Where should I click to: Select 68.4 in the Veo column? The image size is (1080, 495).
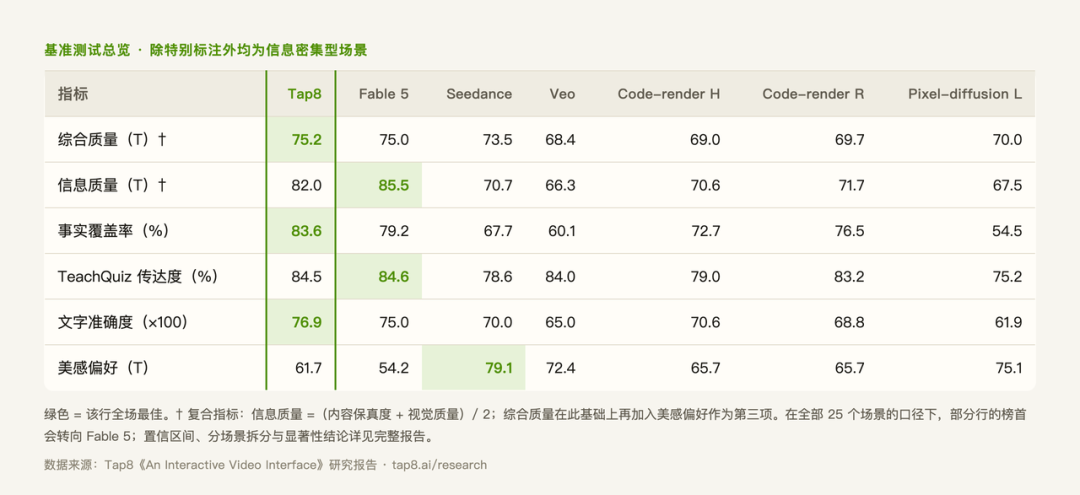pyautogui.click(x=561, y=140)
